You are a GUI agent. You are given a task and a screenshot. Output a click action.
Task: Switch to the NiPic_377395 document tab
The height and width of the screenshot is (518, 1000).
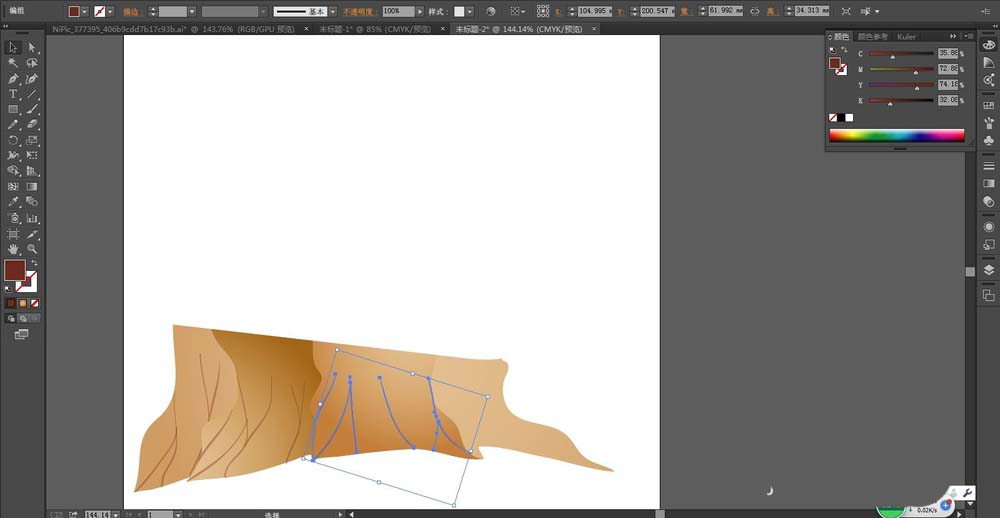point(173,29)
